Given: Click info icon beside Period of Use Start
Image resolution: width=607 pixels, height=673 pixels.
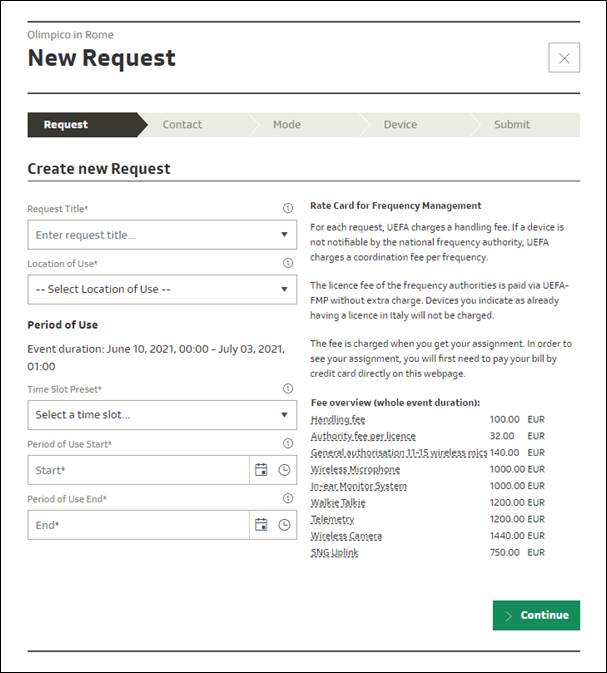Looking at the screenshot, I should pos(288,444).
